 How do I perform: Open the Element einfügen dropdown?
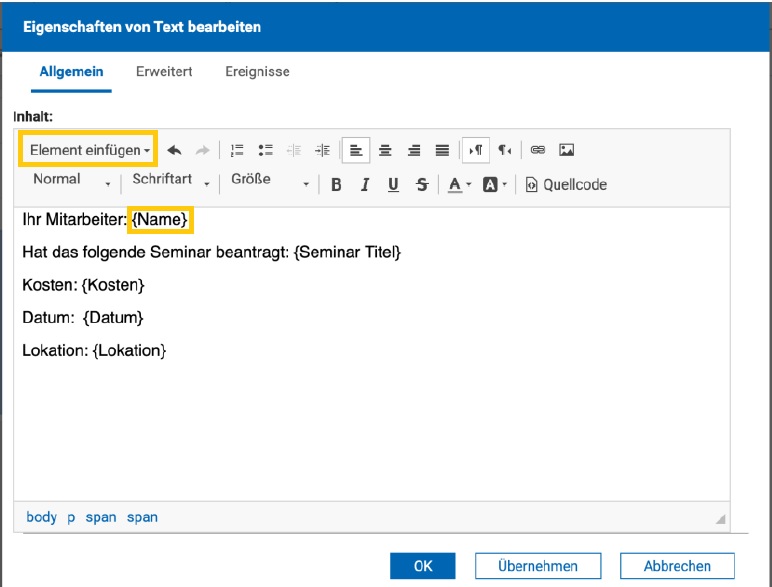pyautogui.click(x=89, y=150)
